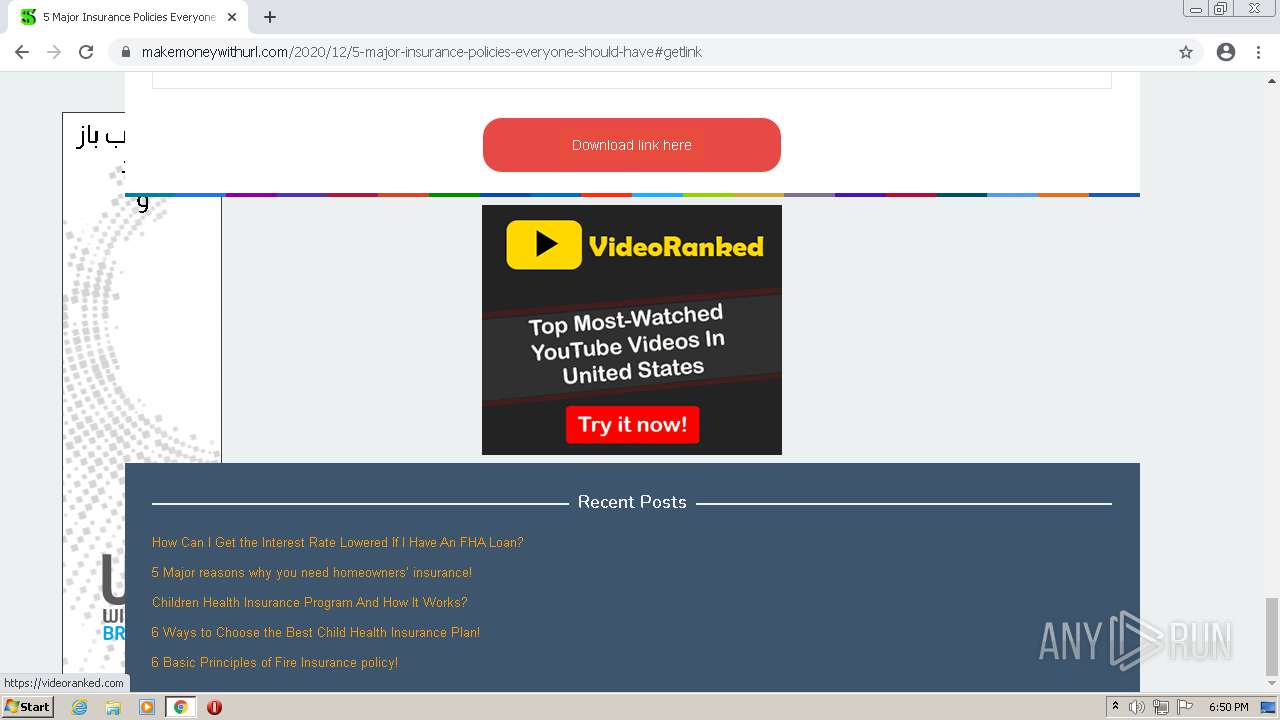Click 'Try it now!' in the VideoRanked ad
1280x720 pixels.
pos(632,425)
